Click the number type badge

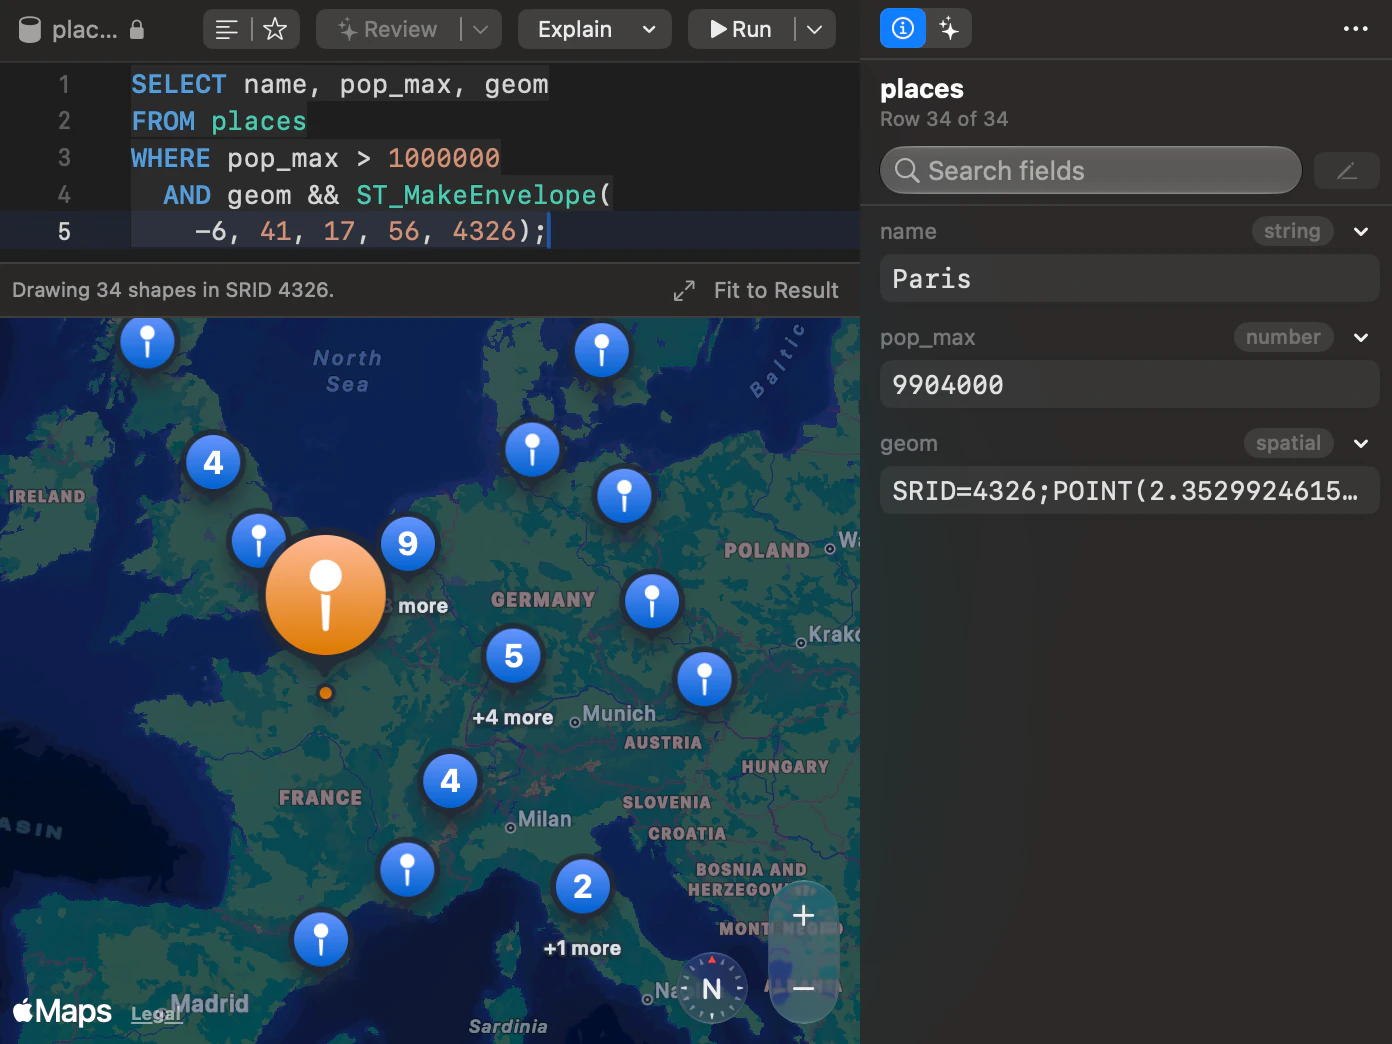(x=1283, y=337)
